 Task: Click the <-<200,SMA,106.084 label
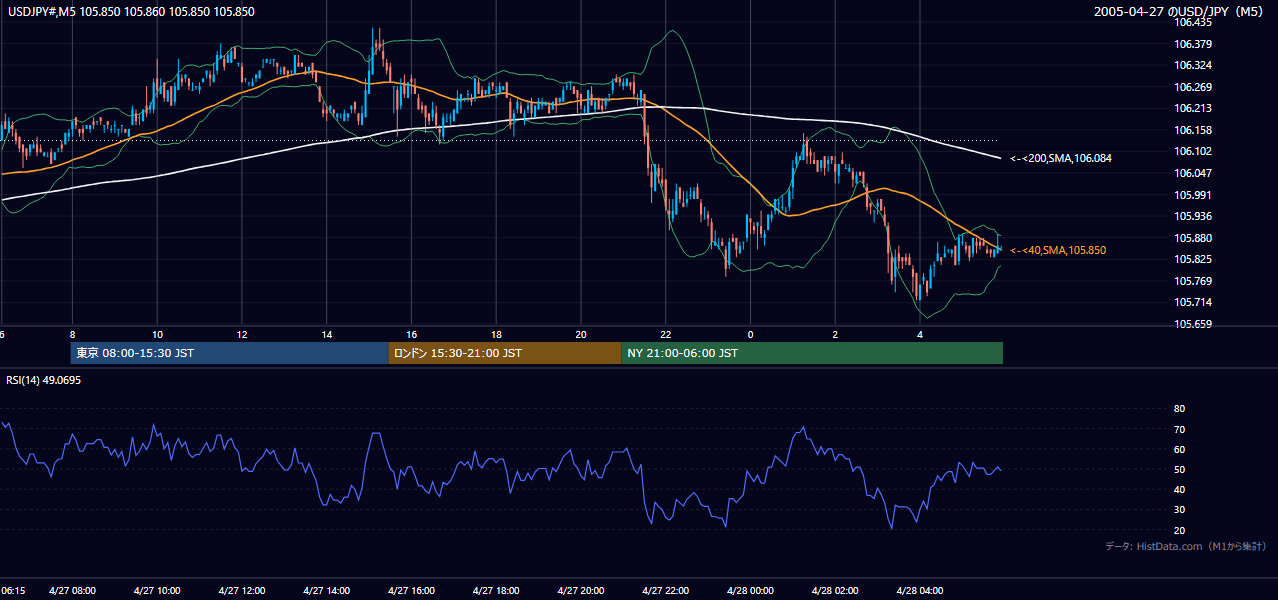pyautogui.click(x=1061, y=158)
